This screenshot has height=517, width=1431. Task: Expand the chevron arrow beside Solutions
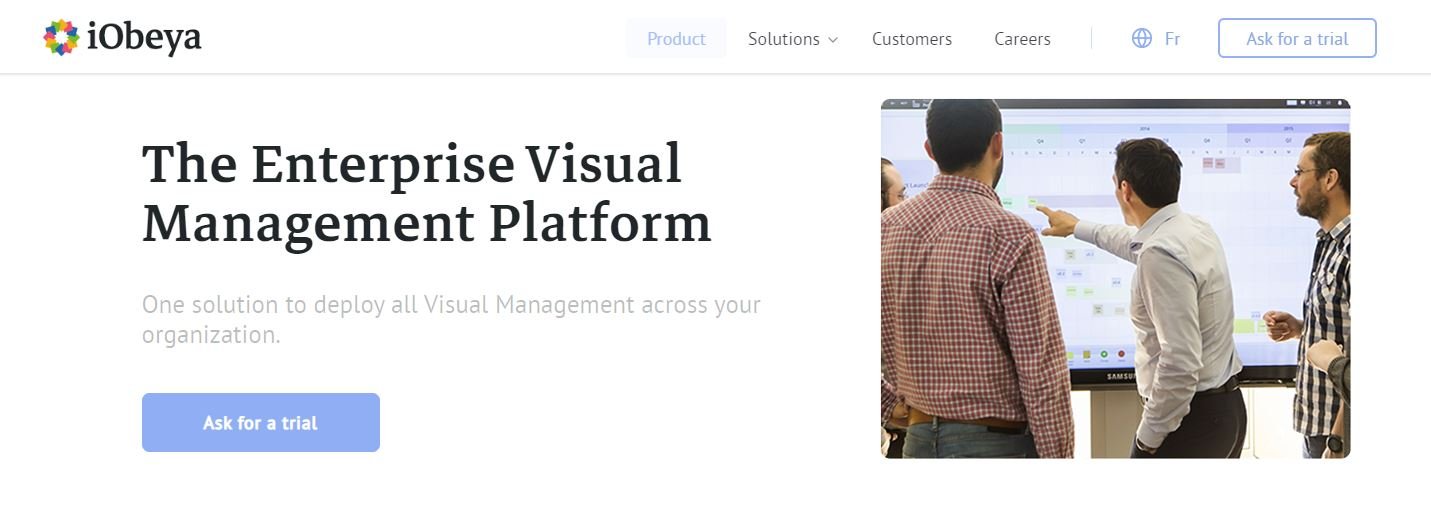[x=833, y=40]
